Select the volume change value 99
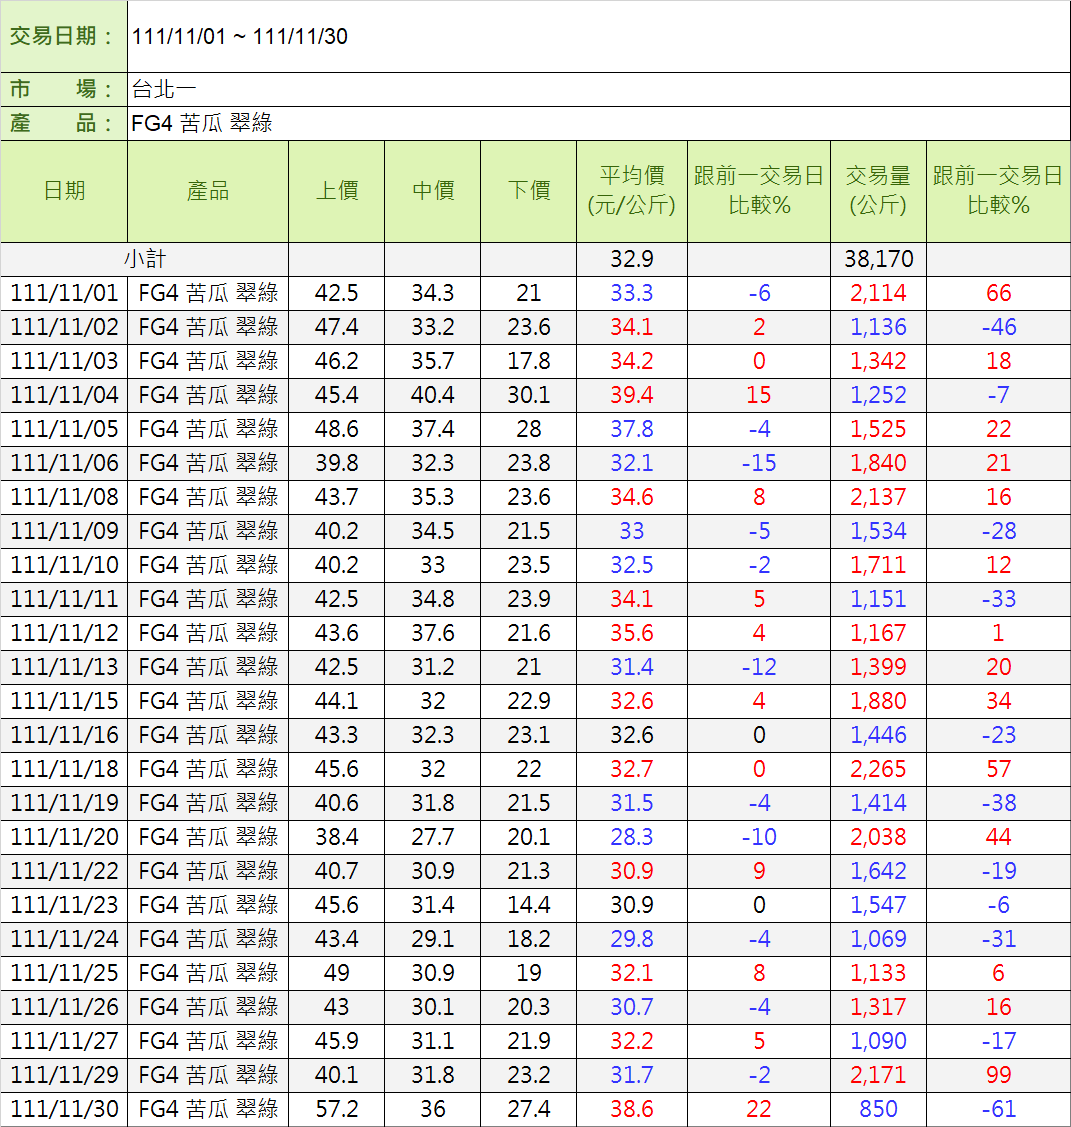The width and height of the screenshot is (1071, 1127). tap(998, 1075)
